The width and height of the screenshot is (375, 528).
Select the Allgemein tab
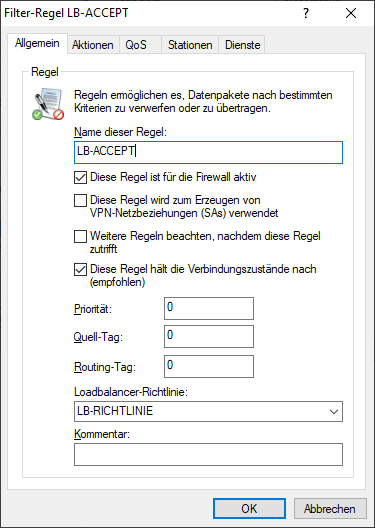[x=37, y=43]
